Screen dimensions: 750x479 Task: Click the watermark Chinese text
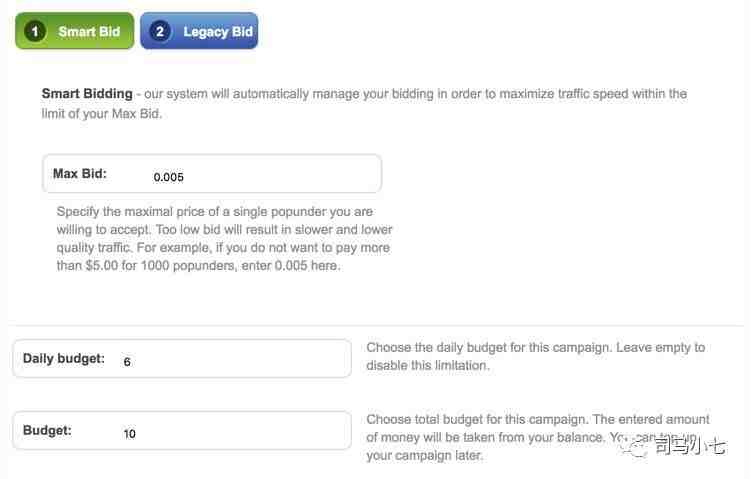pos(690,446)
